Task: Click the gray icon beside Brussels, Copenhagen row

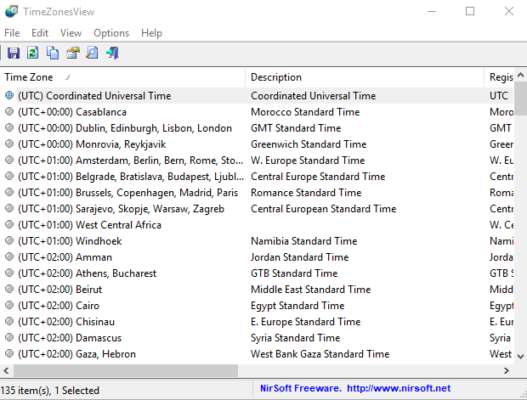Action: coord(9,192)
